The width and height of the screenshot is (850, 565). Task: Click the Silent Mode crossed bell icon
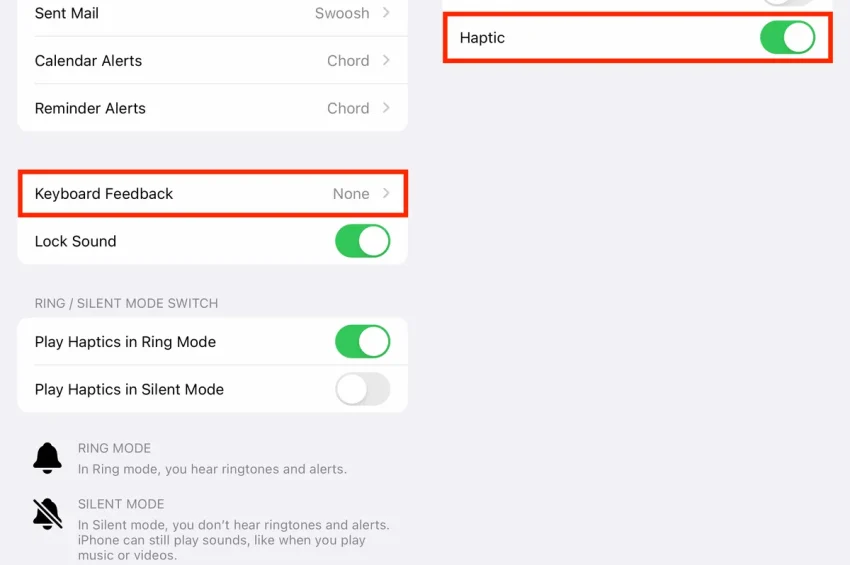click(x=47, y=514)
